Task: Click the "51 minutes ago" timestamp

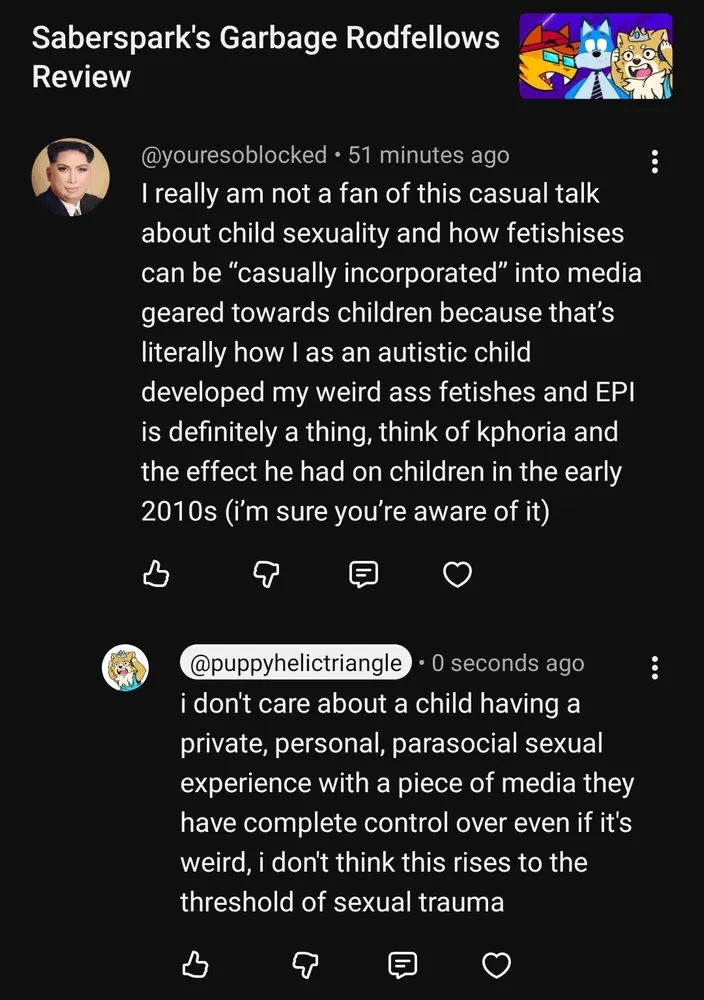Action: (x=429, y=155)
